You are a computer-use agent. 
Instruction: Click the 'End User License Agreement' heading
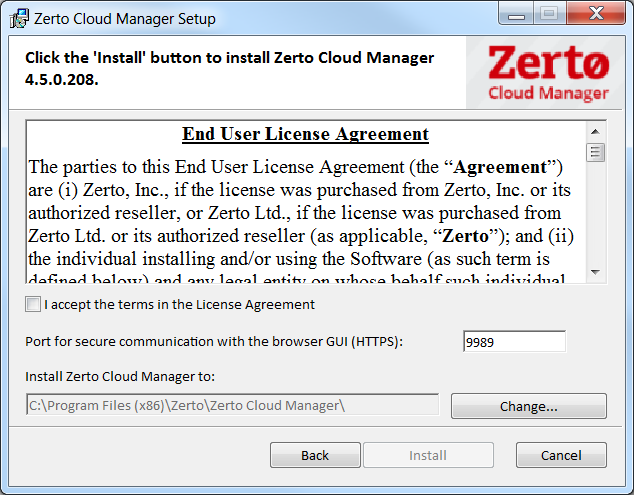(x=305, y=134)
